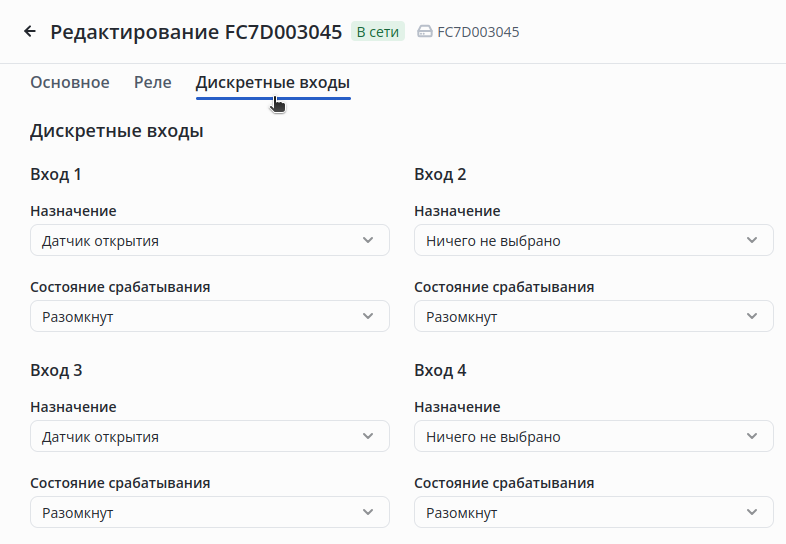Select the Дискретные входы tab
Viewport: 786px width, 544px height.
tap(272, 83)
